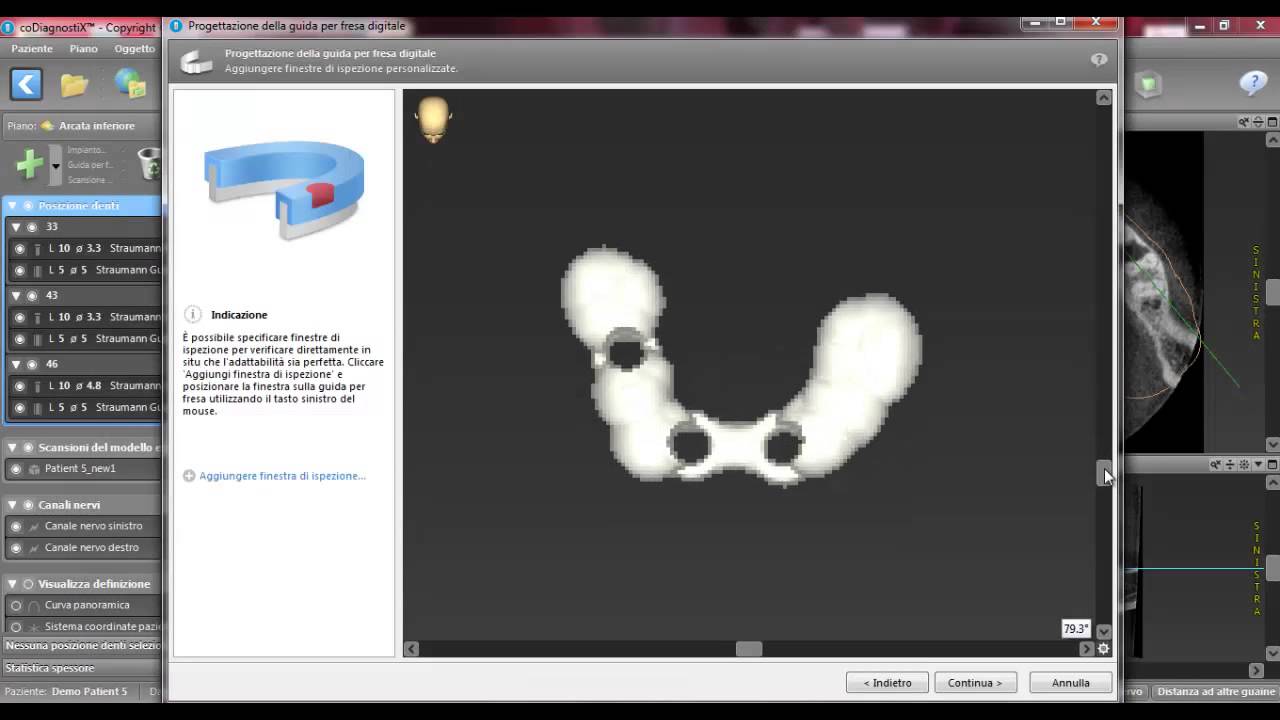Viewport: 1280px width, 720px height.
Task: Click Distanza ad altre guaine status button
Action: pos(1216,691)
